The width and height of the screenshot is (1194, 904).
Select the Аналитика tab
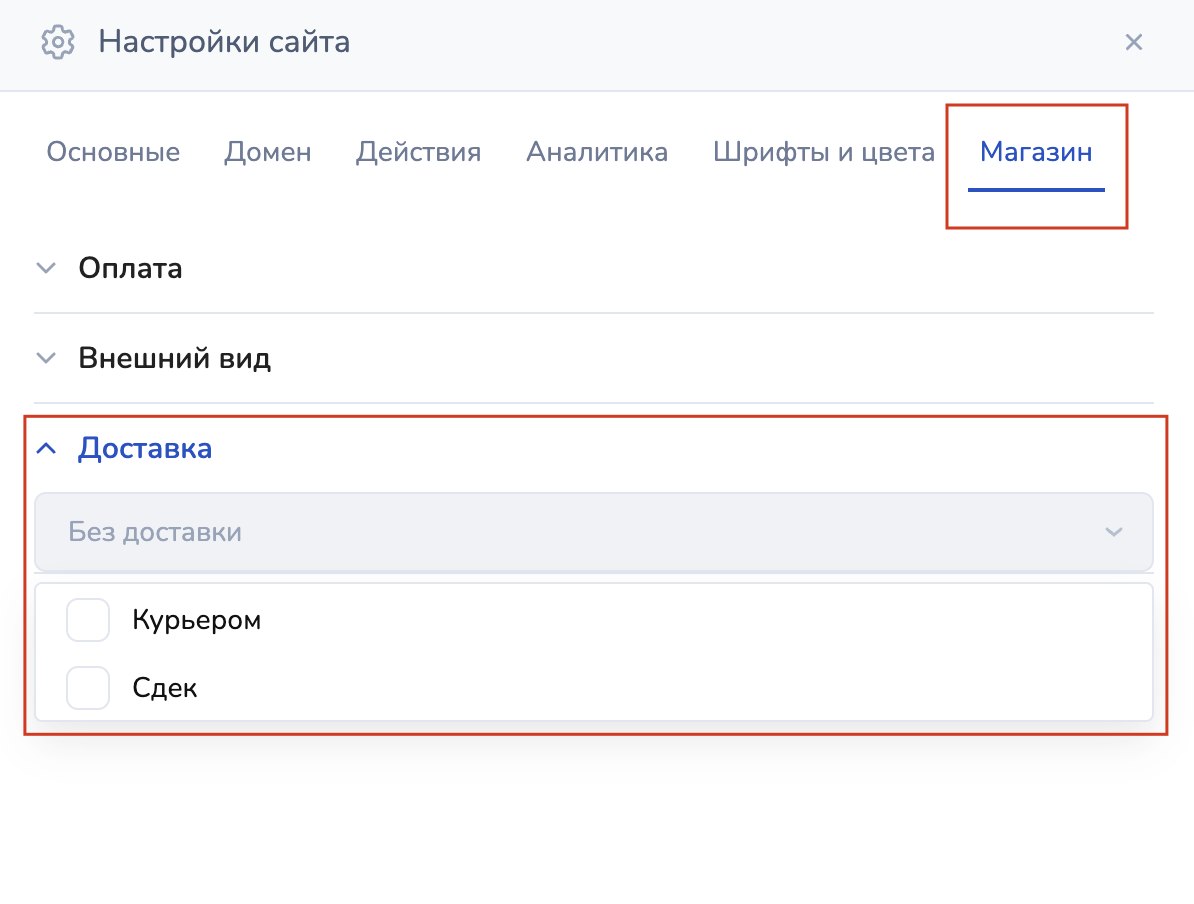(597, 152)
